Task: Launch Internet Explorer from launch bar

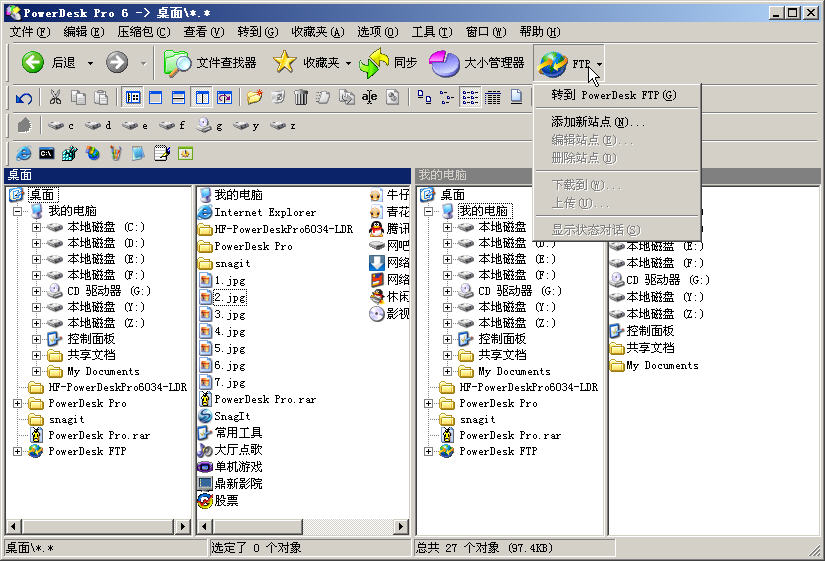Action: point(23,153)
